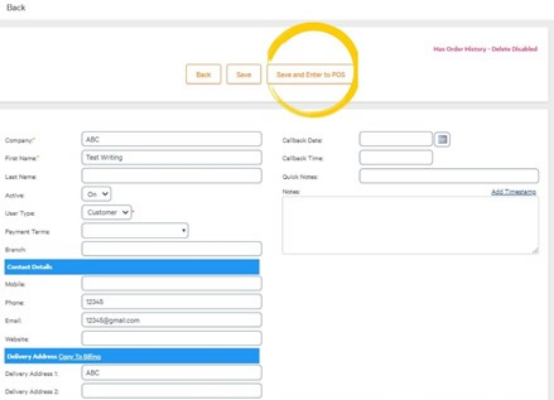The image size is (554, 400).
Task: Click the Copy To Billing link
Action: point(79,357)
